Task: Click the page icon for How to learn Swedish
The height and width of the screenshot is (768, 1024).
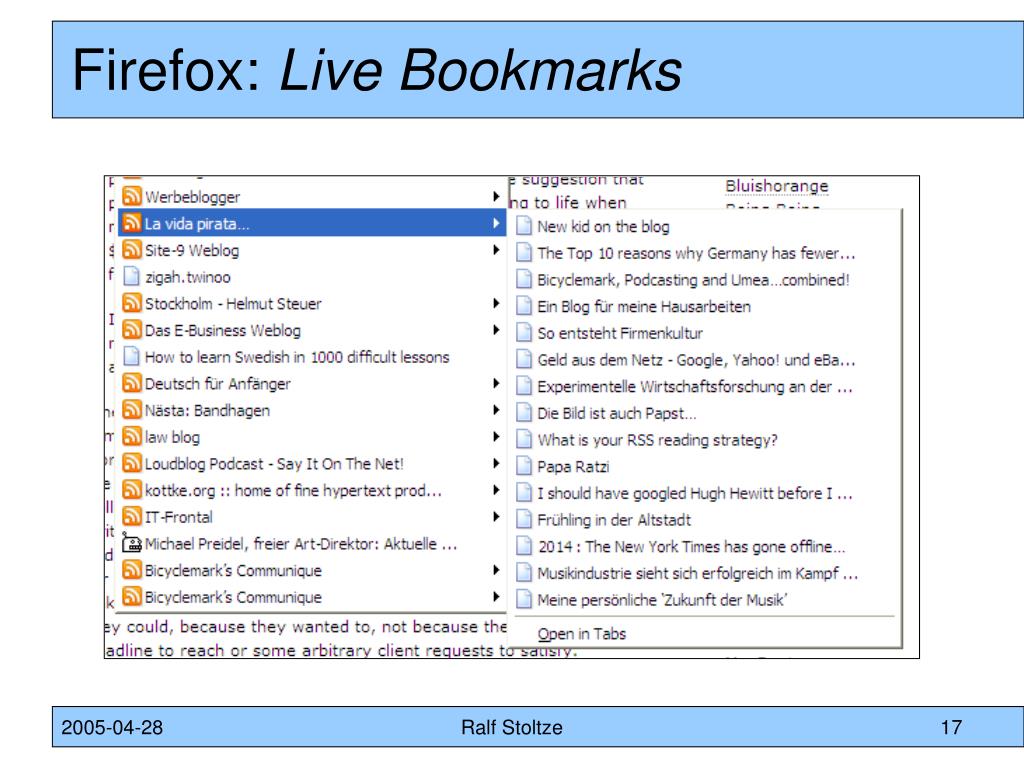Action: click(x=131, y=356)
